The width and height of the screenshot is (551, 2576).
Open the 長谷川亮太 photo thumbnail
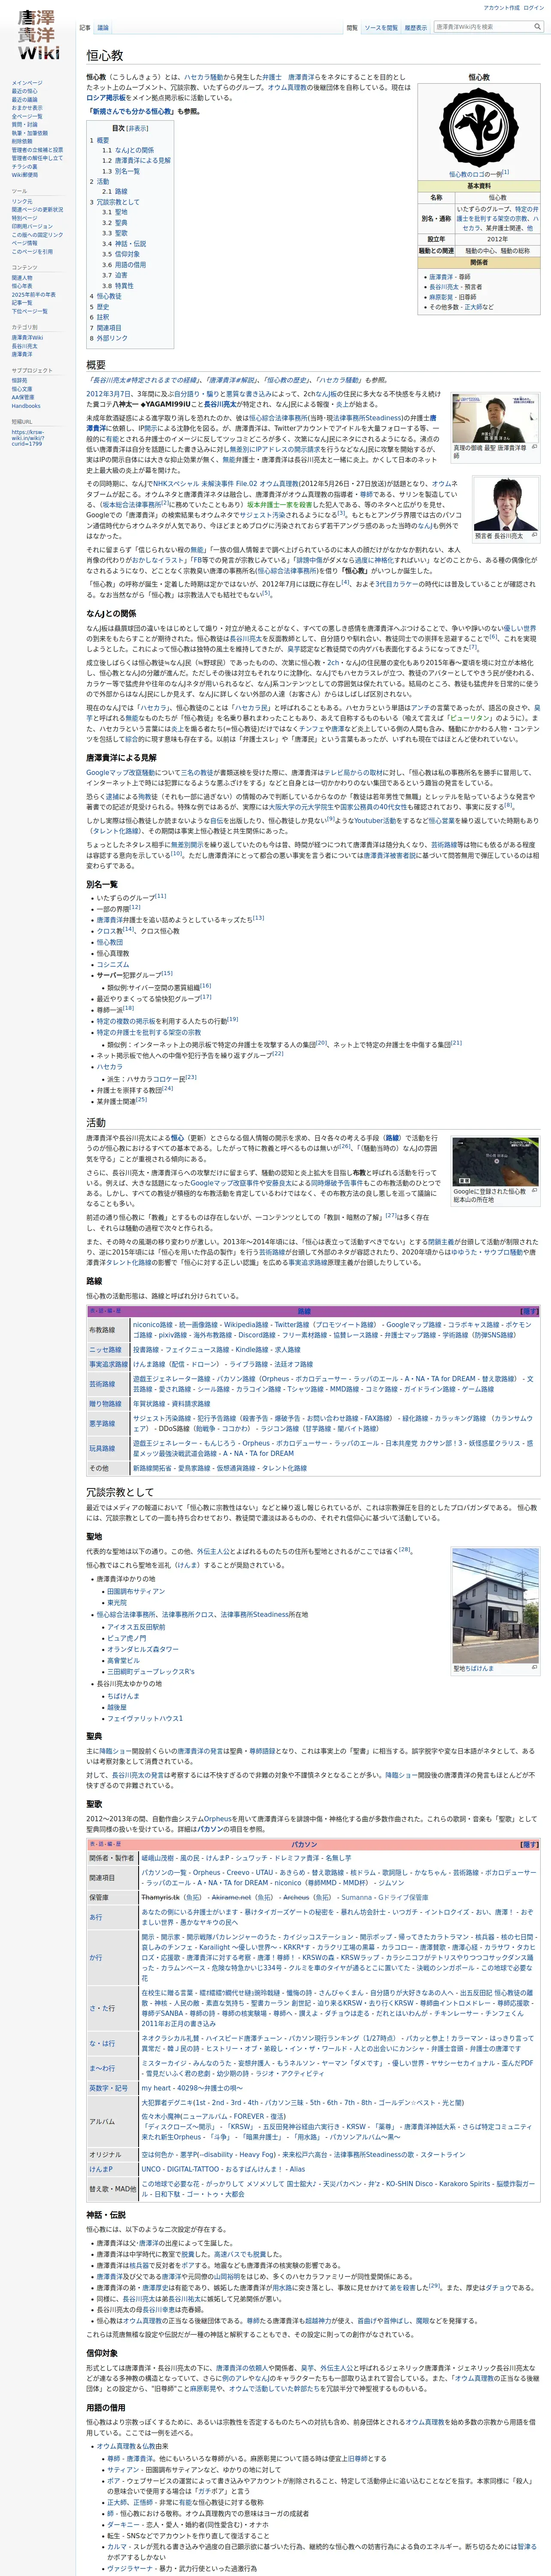click(x=507, y=504)
